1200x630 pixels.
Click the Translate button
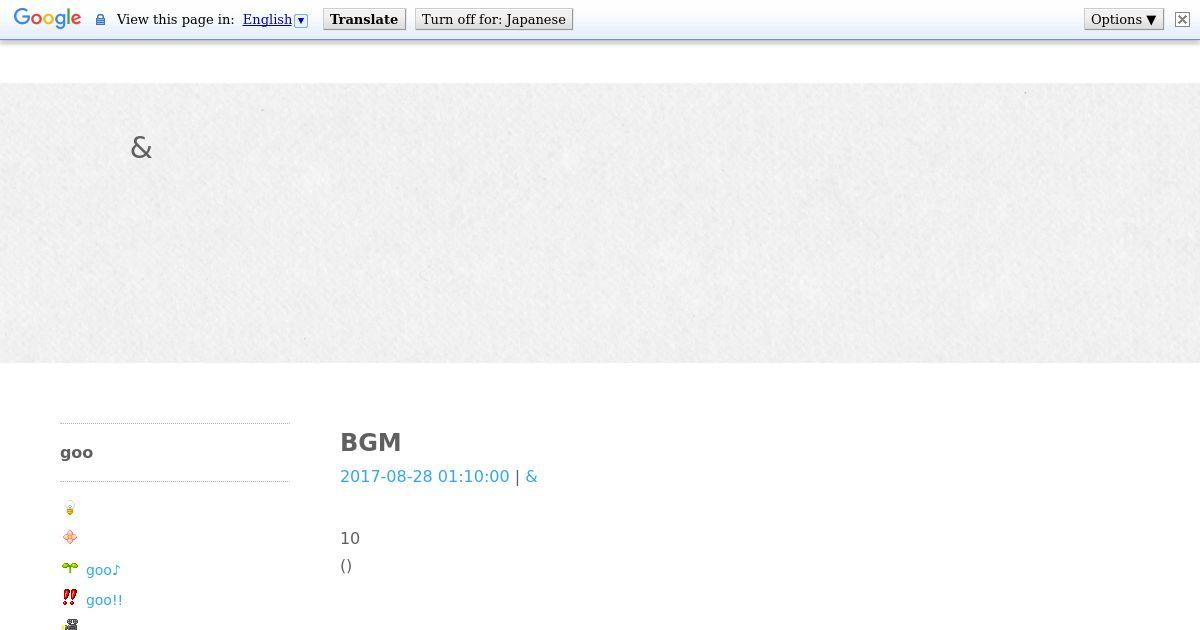(364, 19)
